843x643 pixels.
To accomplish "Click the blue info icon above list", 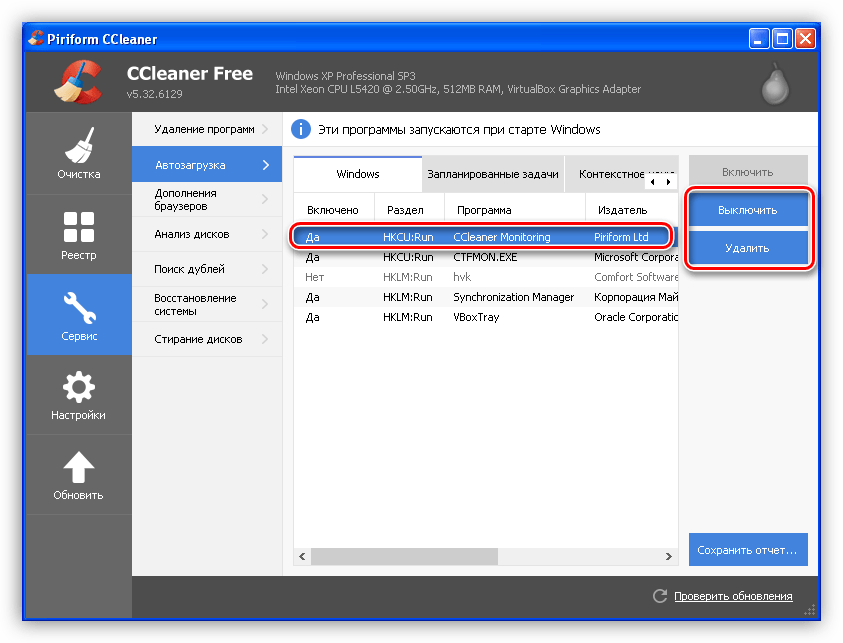I will [301, 129].
